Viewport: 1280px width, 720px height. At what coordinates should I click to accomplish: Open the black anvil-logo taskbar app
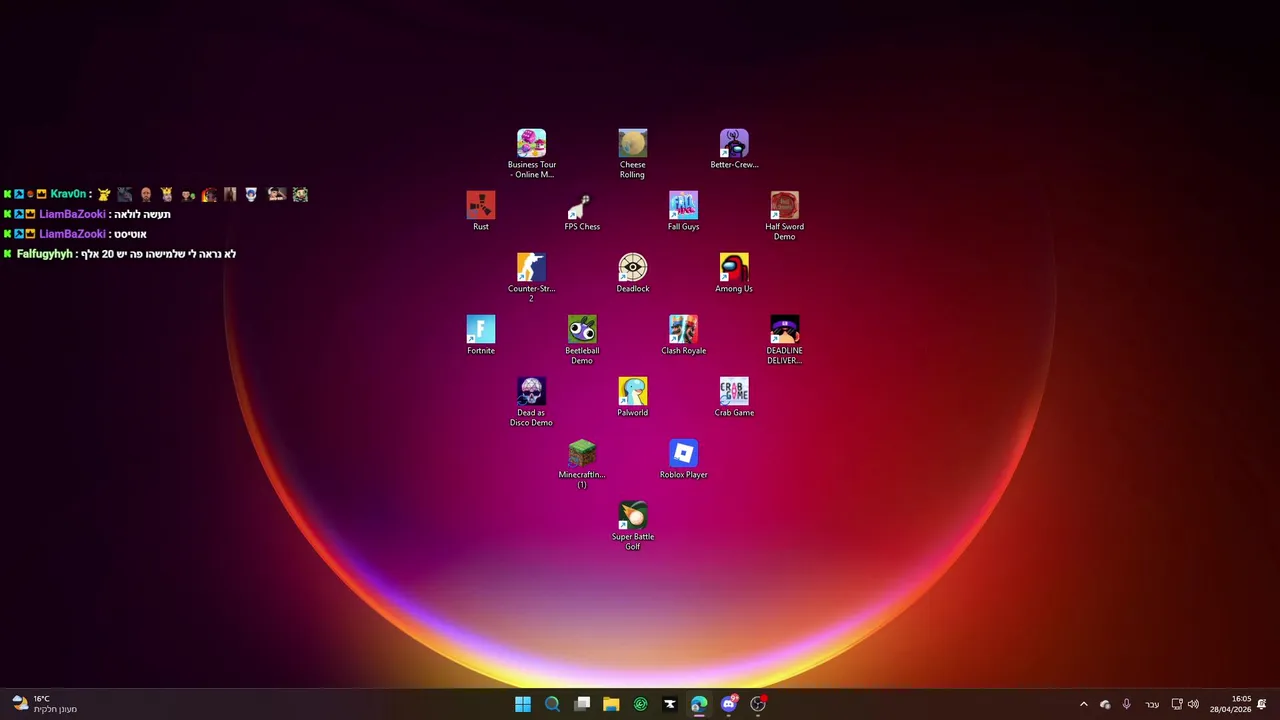(x=670, y=704)
